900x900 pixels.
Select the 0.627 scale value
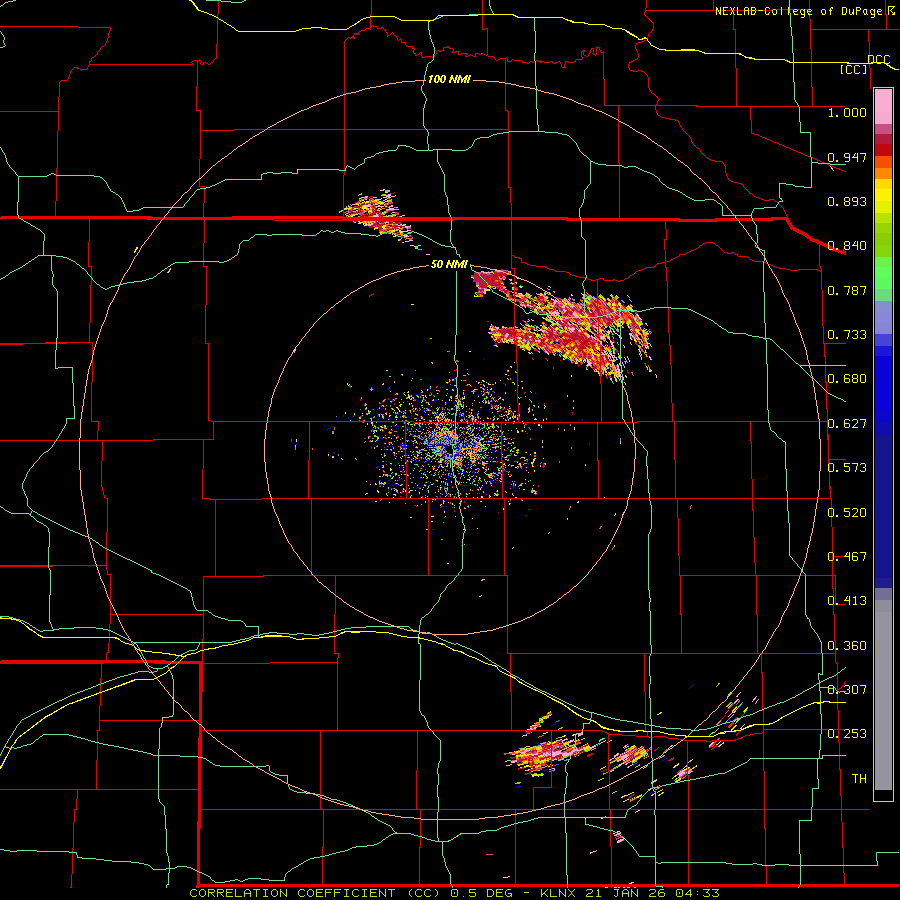pos(847,424)
